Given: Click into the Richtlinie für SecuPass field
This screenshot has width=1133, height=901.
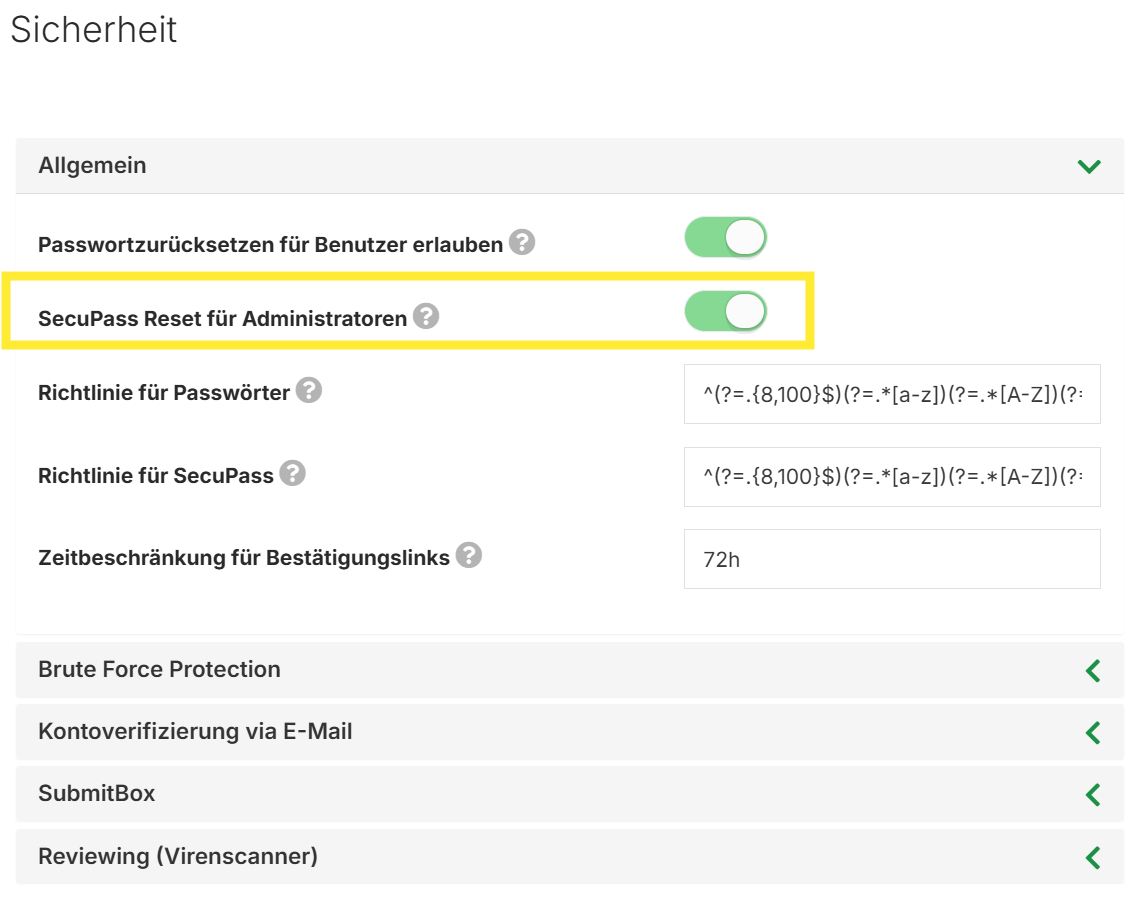Looking at the screenshot, I should pyautogui.click(x=892, y=477).
